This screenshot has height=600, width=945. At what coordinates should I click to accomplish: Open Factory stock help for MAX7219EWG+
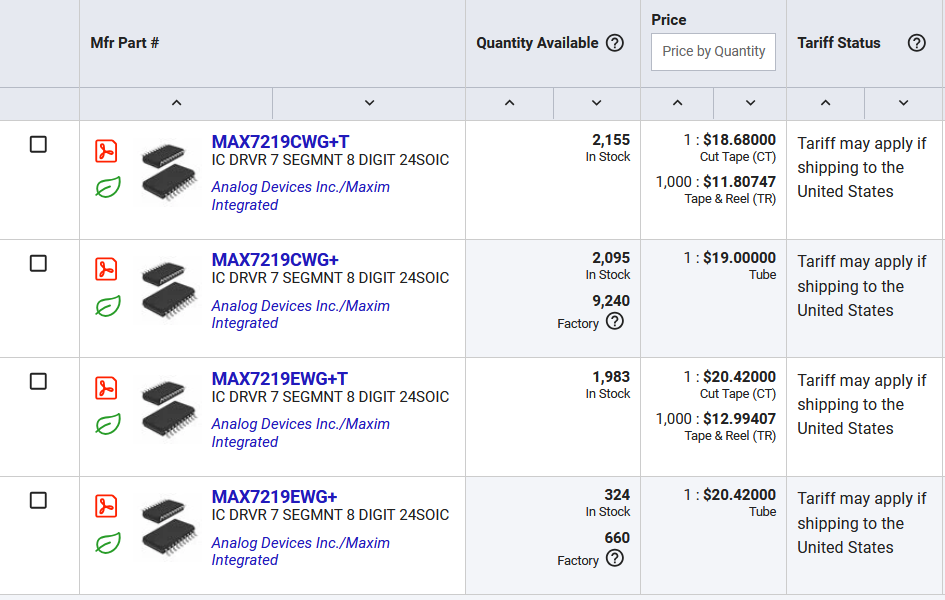tap(615, 558)
